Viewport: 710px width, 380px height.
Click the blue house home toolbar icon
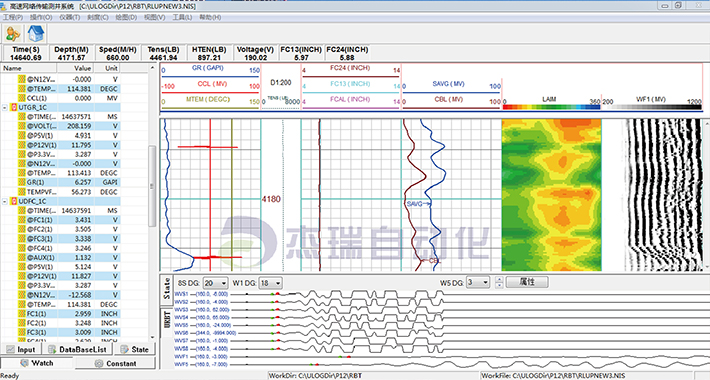36,34
